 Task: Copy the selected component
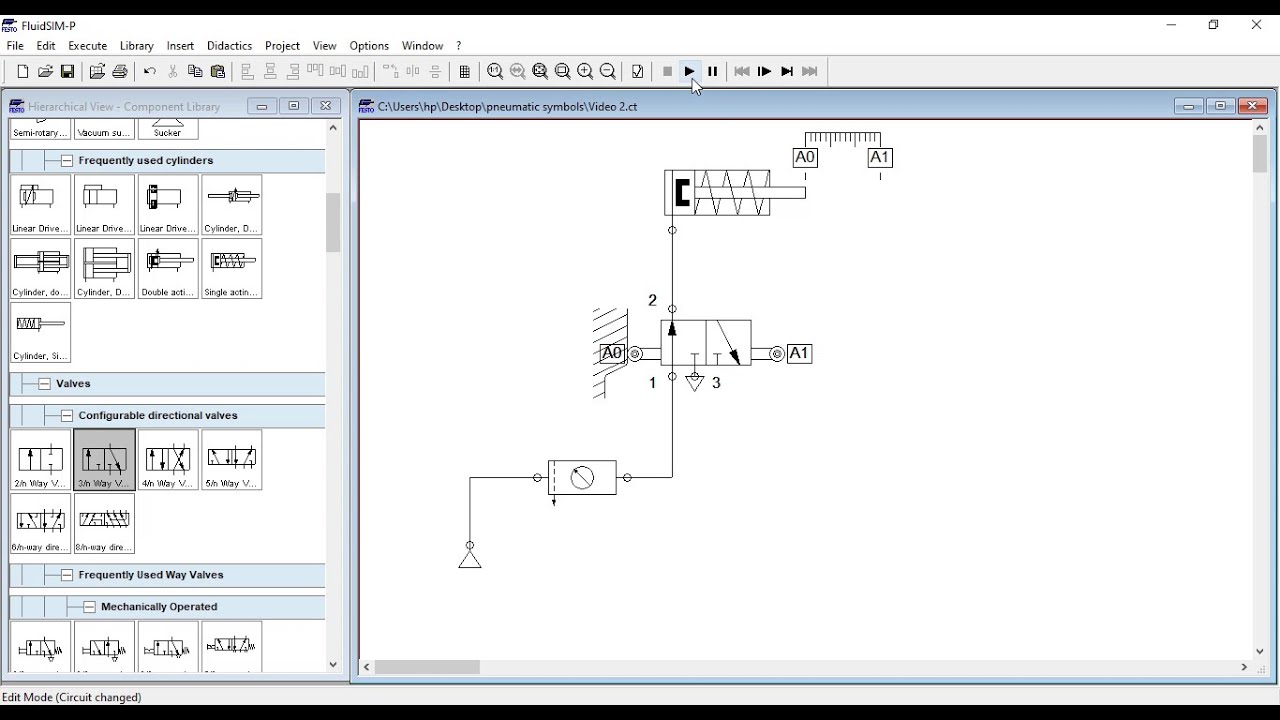click(x=195, y=71)
